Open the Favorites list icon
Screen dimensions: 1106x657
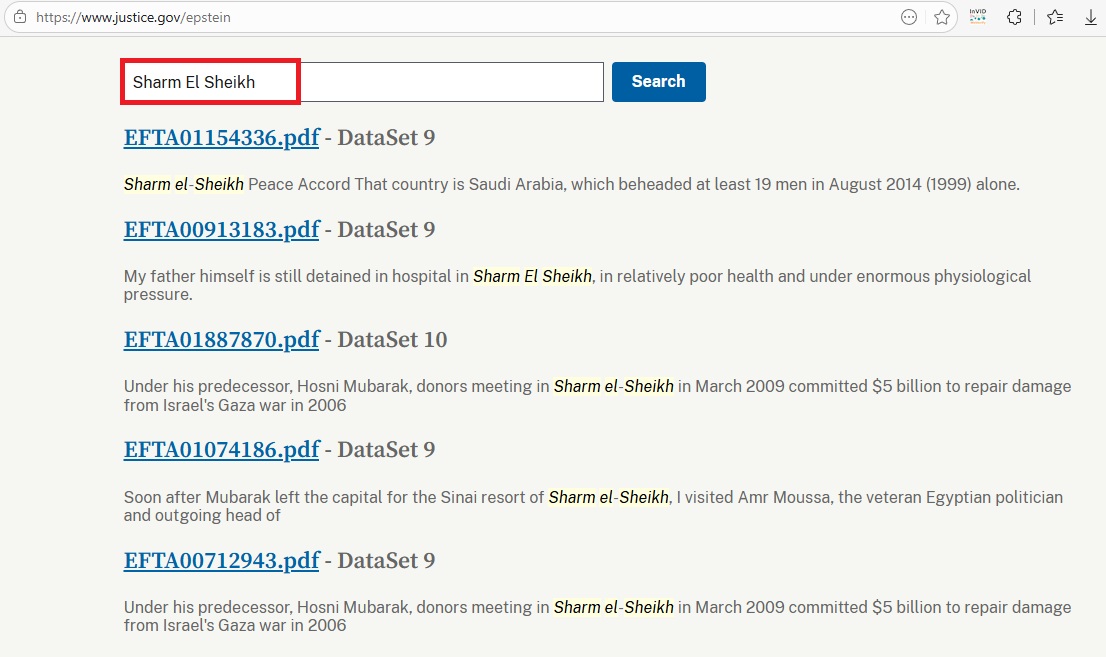1055,17
